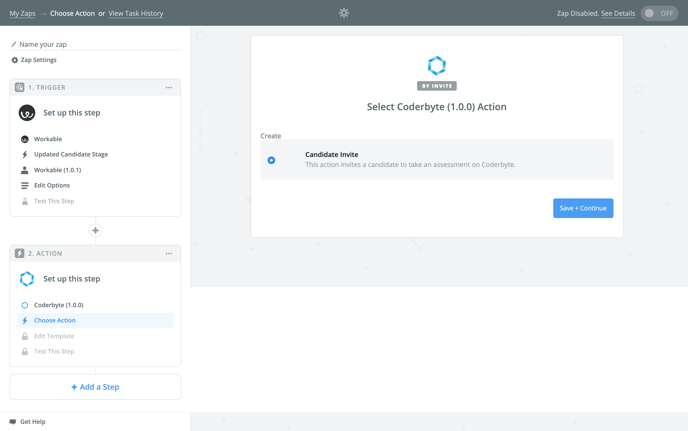
Task: Select the Workable (1.0.1) account row
Action: (x=95, y=170)
